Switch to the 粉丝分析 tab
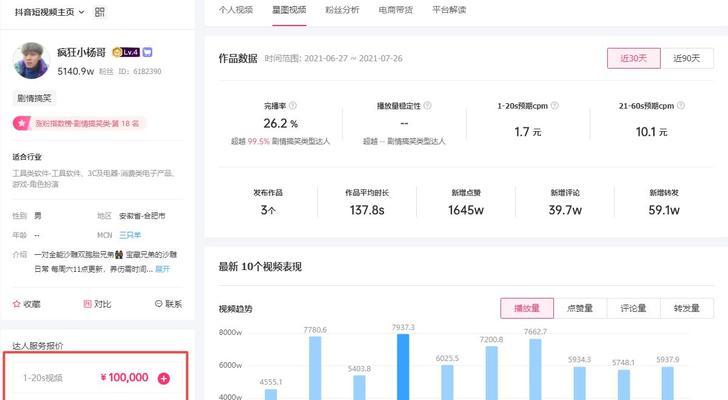728x400 pixels. coord(342,10)
